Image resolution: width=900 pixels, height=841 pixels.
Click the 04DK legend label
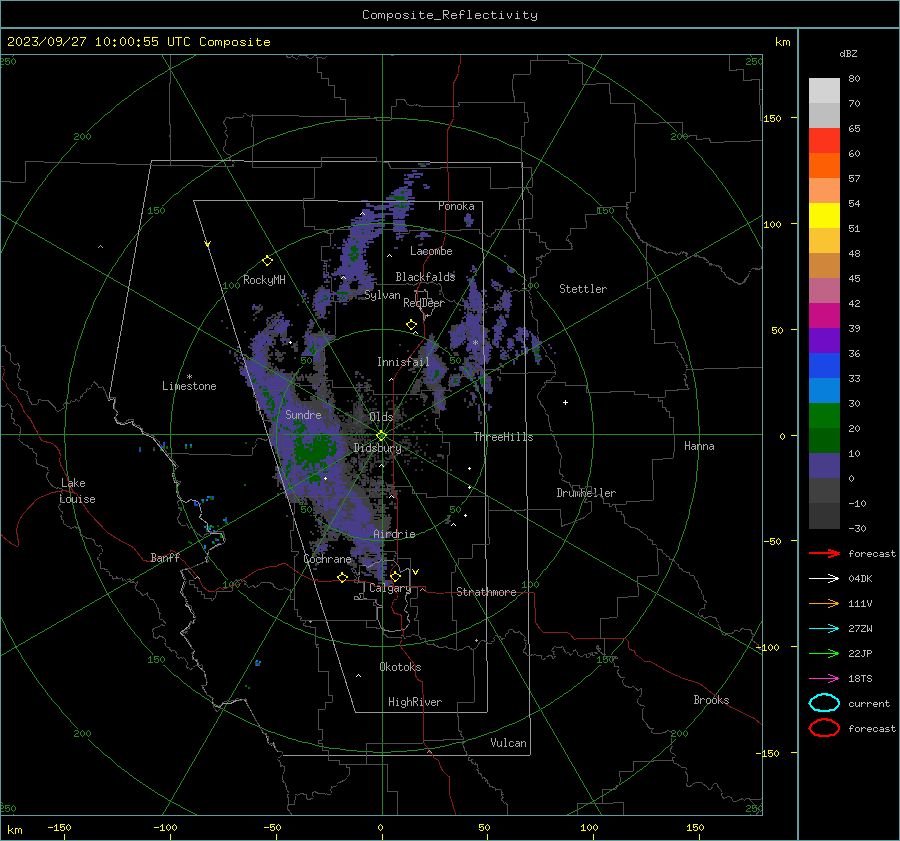860,579
